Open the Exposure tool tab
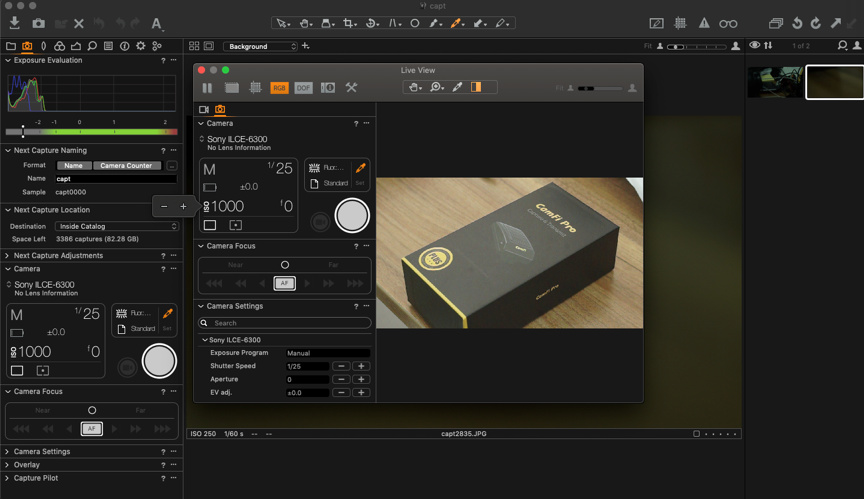This screenshot has width=864, height=499. pos(76,46)
